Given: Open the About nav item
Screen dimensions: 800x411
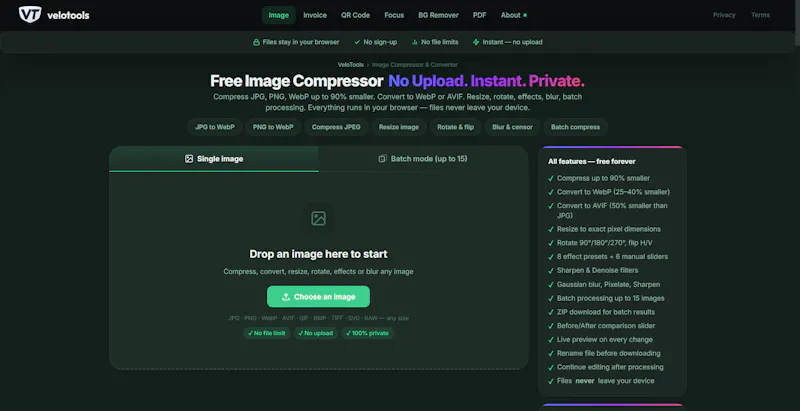Looking at the screenshot, I should (513, 15).
